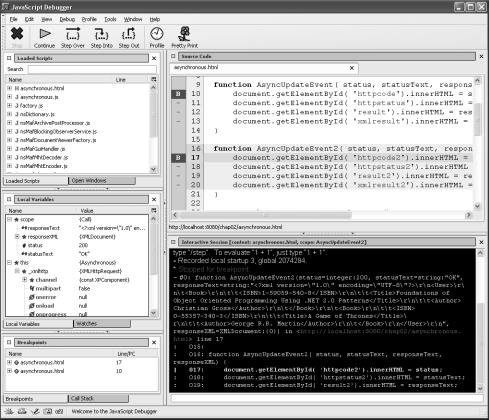The height and width of the screenshot is (420, 489).
Task: Undock the Local Variables panel via grip icon
Action: coord(9,199)
